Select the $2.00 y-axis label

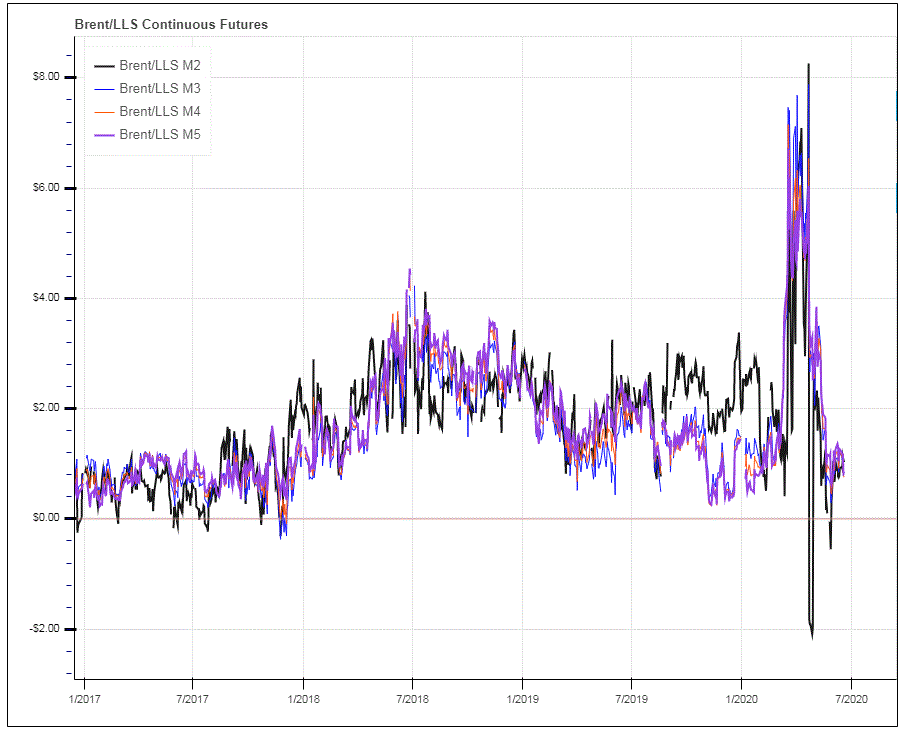pos(46,408)
